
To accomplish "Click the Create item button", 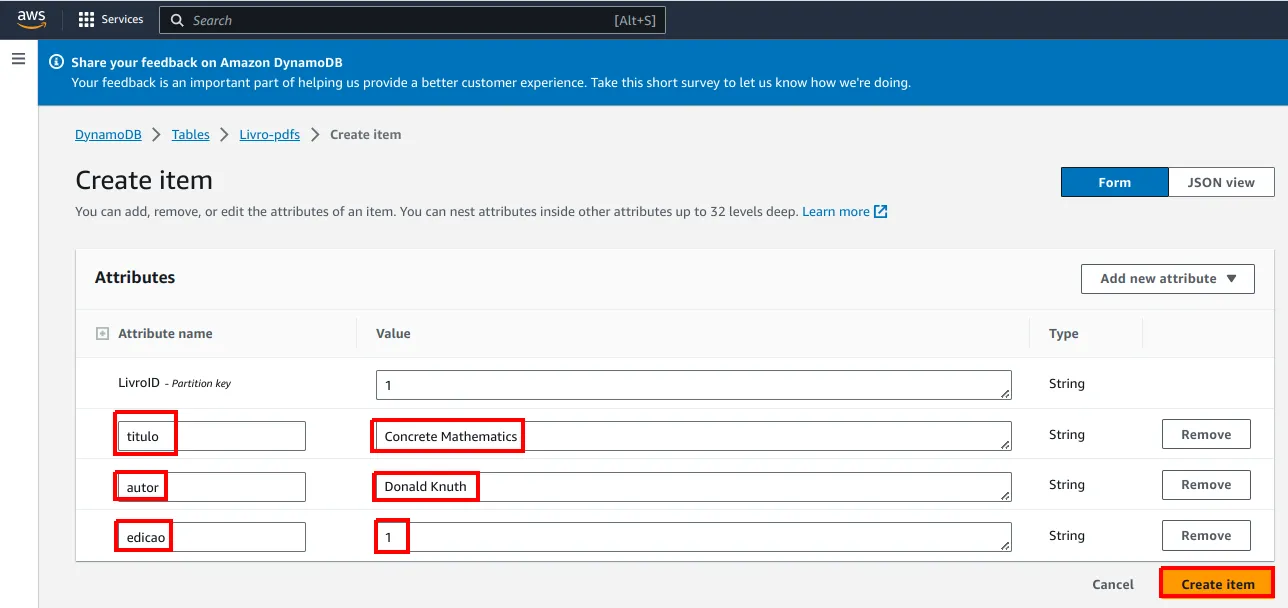I will point(1218,585).
